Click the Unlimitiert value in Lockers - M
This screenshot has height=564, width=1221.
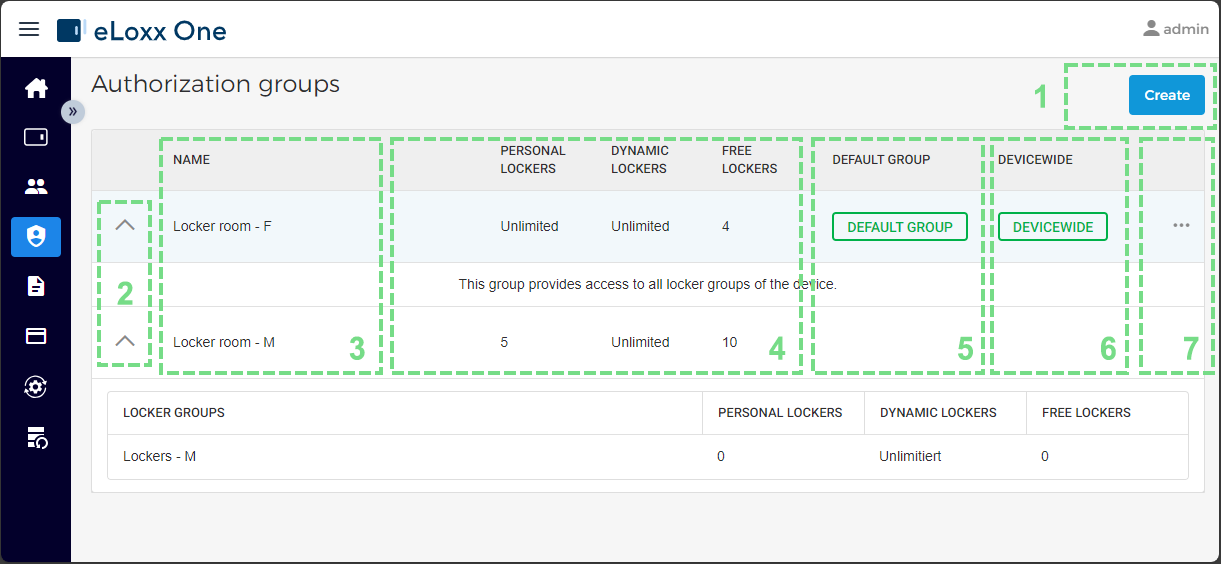tap(910, 456)
